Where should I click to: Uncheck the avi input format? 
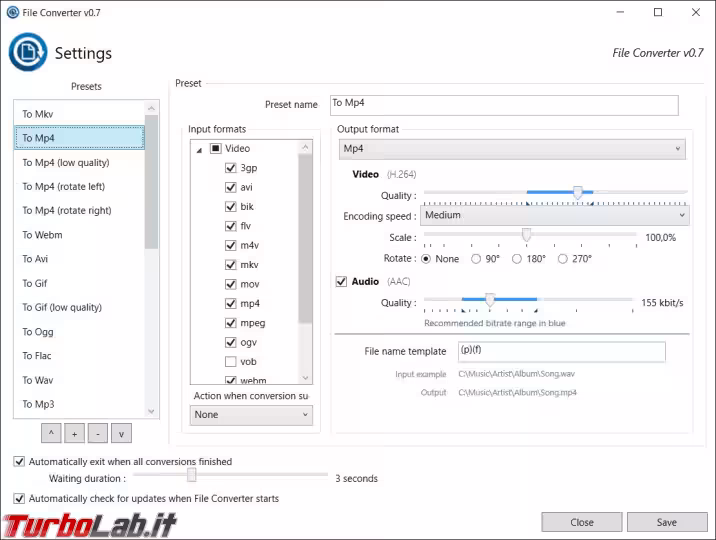[231, 187]
